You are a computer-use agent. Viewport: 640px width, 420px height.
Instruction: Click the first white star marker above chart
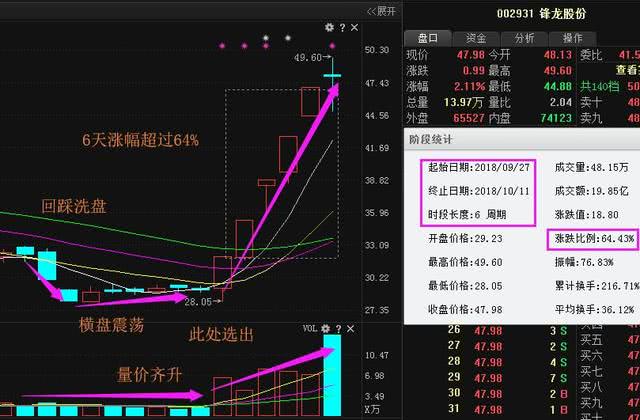[266, 39]
